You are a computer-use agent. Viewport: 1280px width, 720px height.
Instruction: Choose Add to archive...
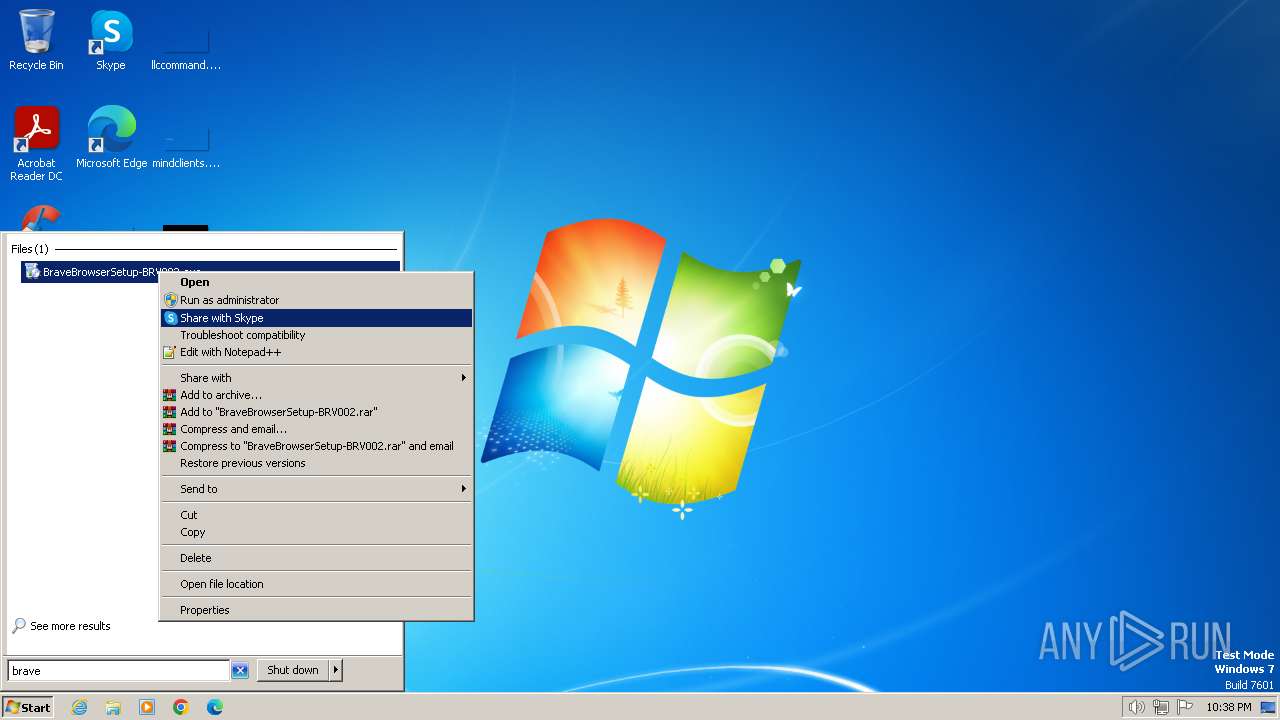[x=316, y=395]
